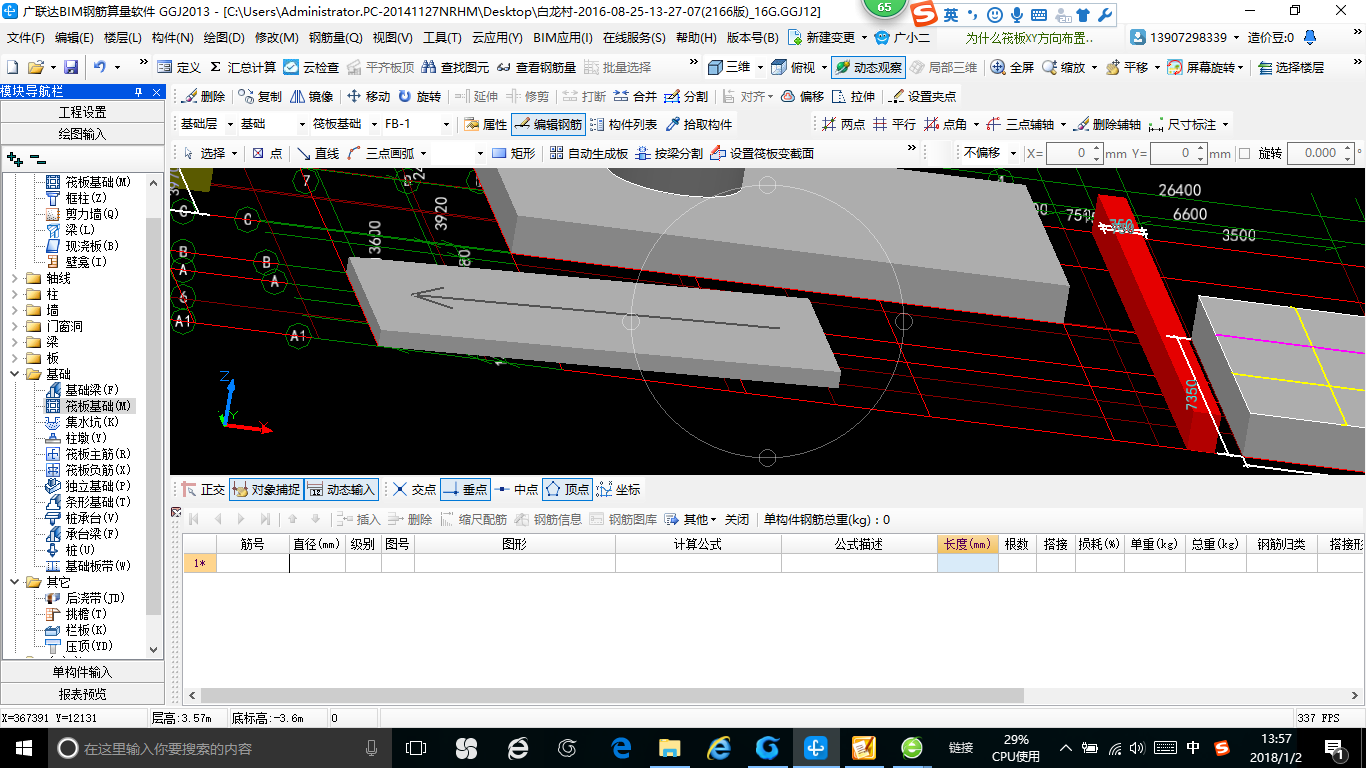
Task: Click 自动生成板 auto-generate slab
Action: [589, 153]
